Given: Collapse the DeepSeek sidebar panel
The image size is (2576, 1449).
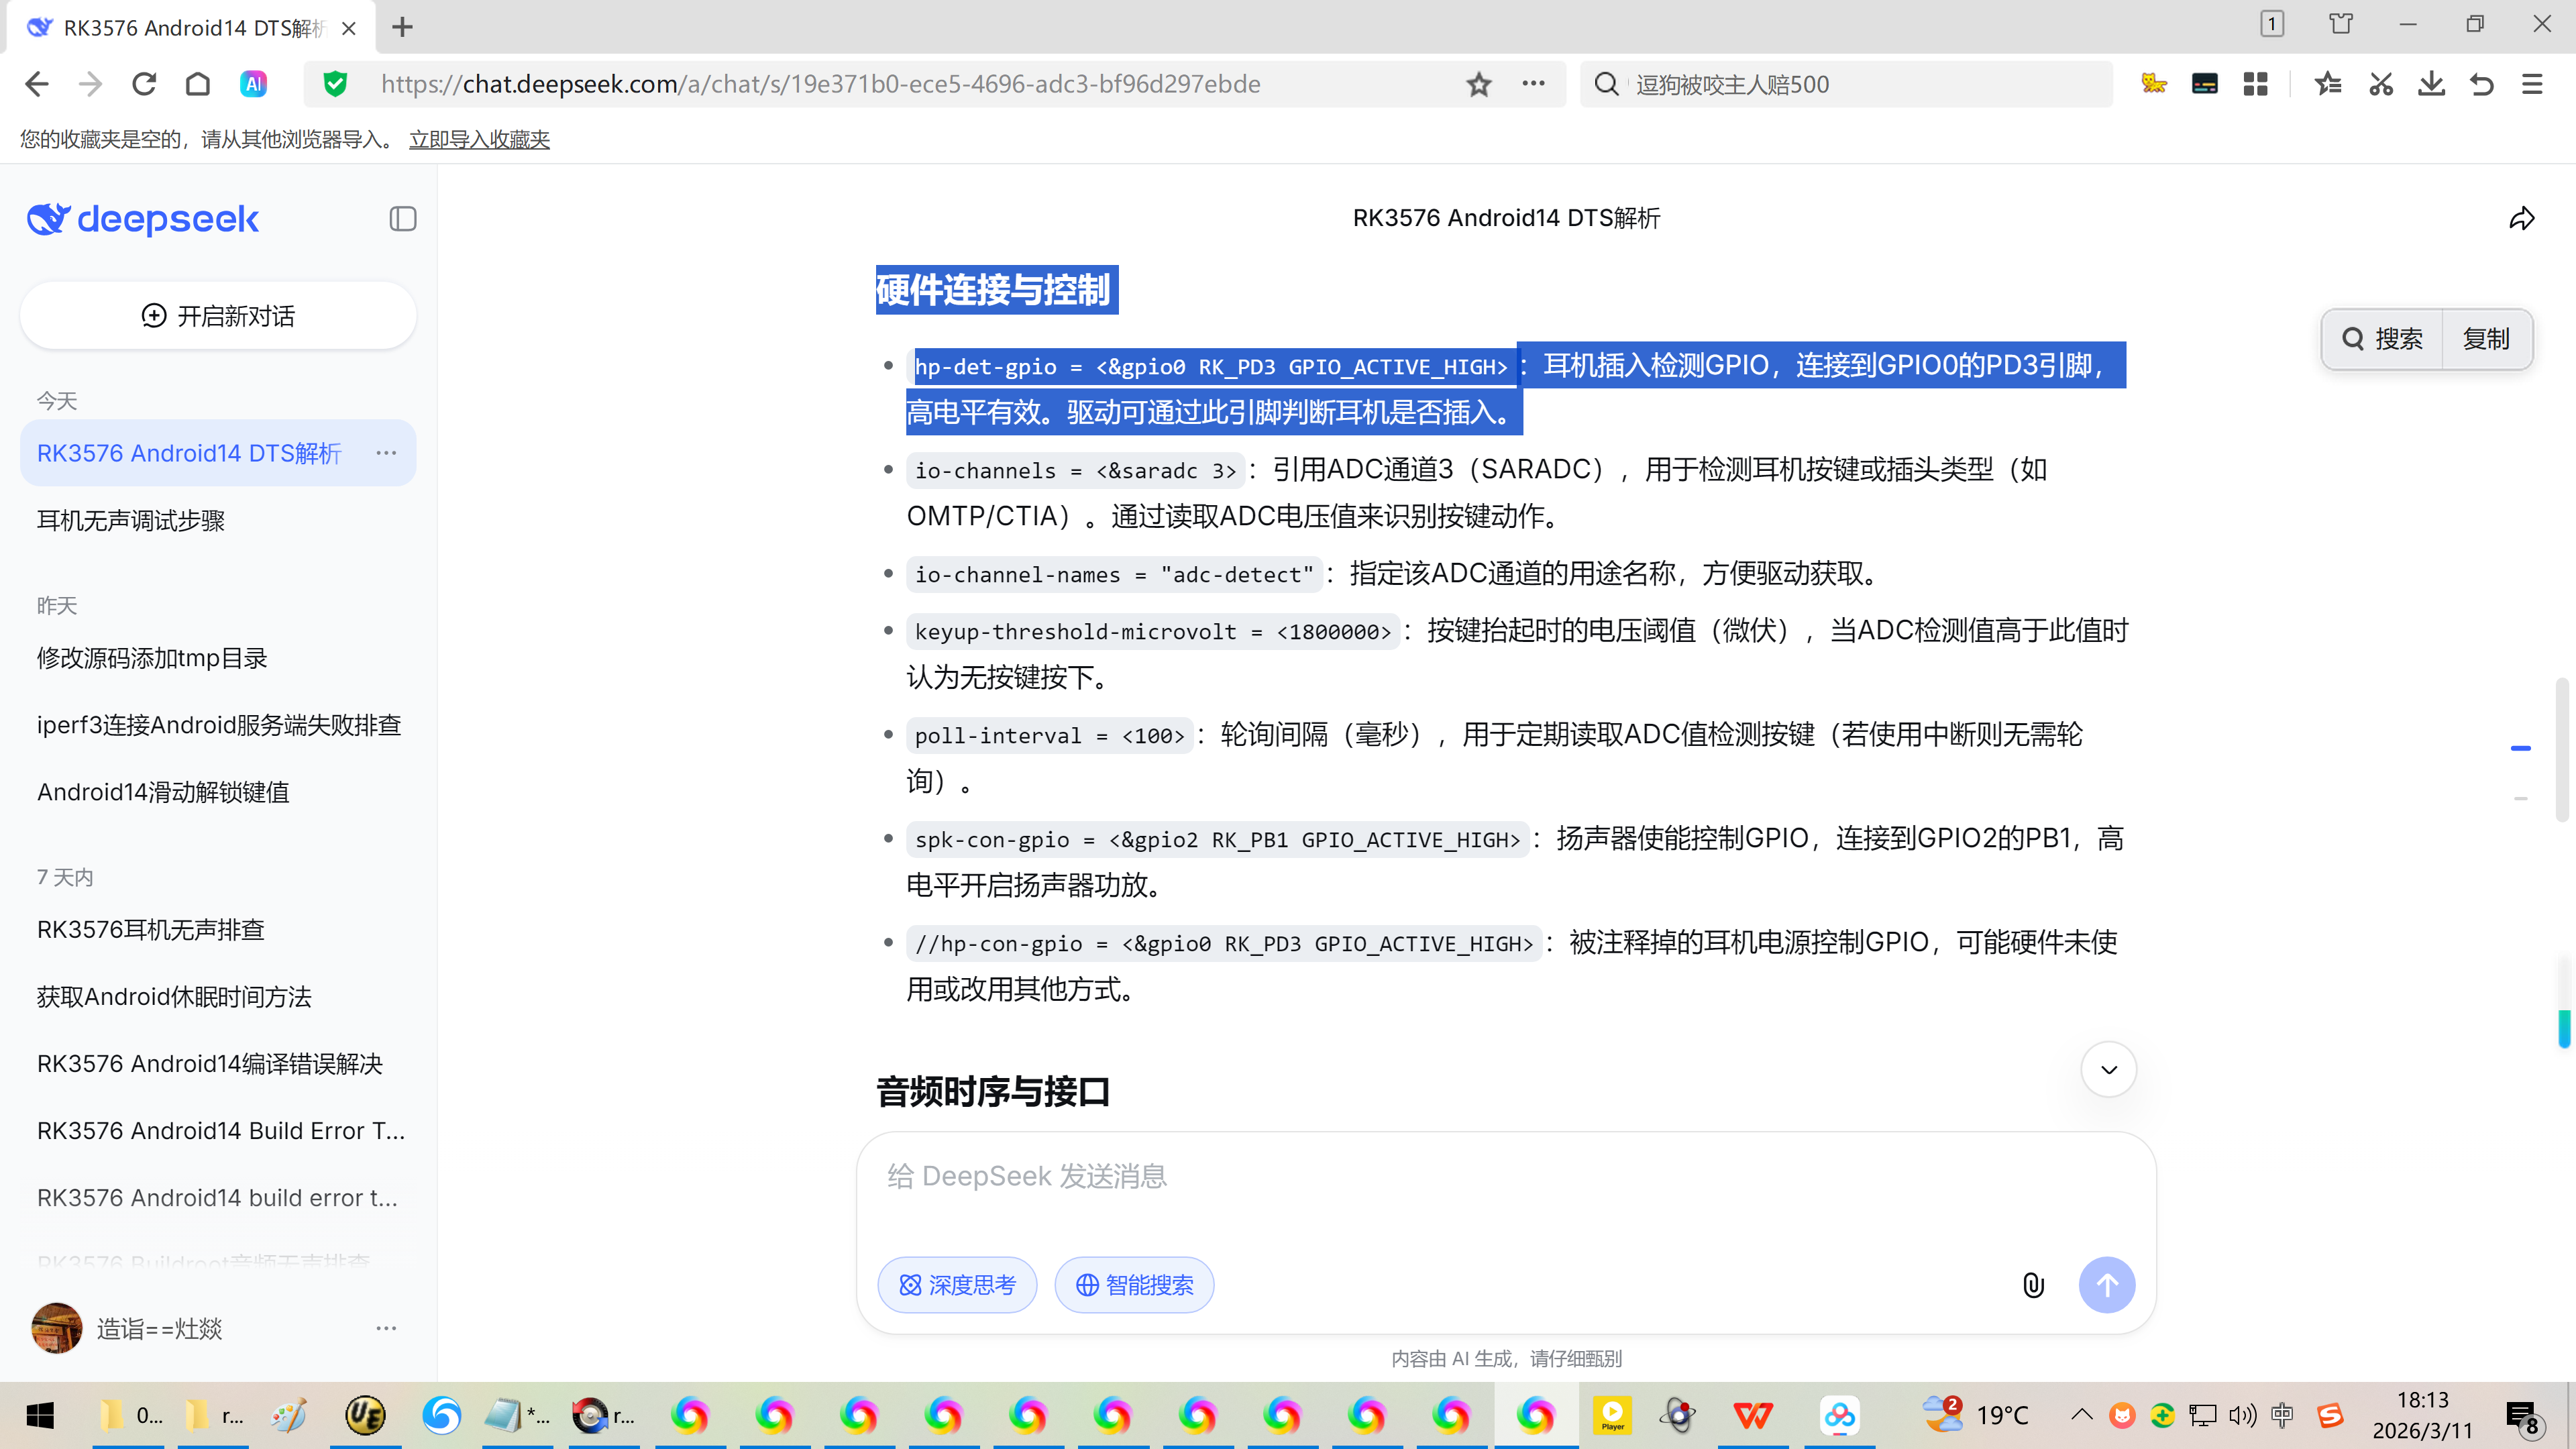Looking at the screenshot, I should tap(402, 219).
